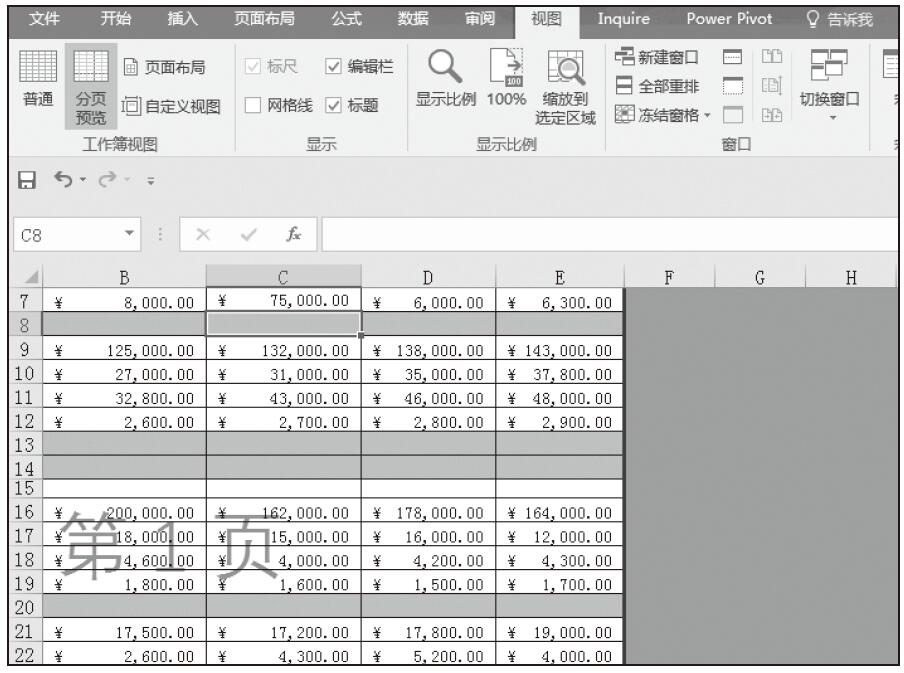Viewport: 904px width, 673px height.
Task: Select column B header
Action: click(x=125, y=277)
